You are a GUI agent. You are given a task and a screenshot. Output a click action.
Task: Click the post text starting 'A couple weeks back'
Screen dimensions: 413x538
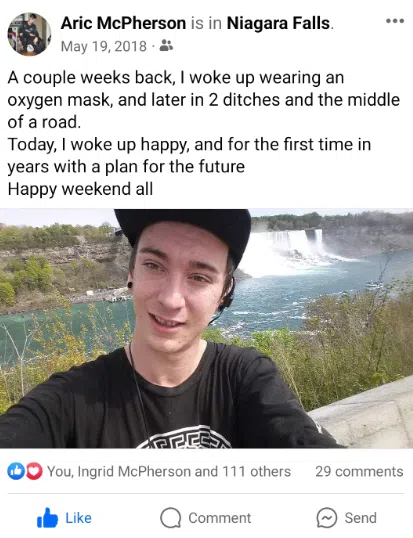pos(204,100)
